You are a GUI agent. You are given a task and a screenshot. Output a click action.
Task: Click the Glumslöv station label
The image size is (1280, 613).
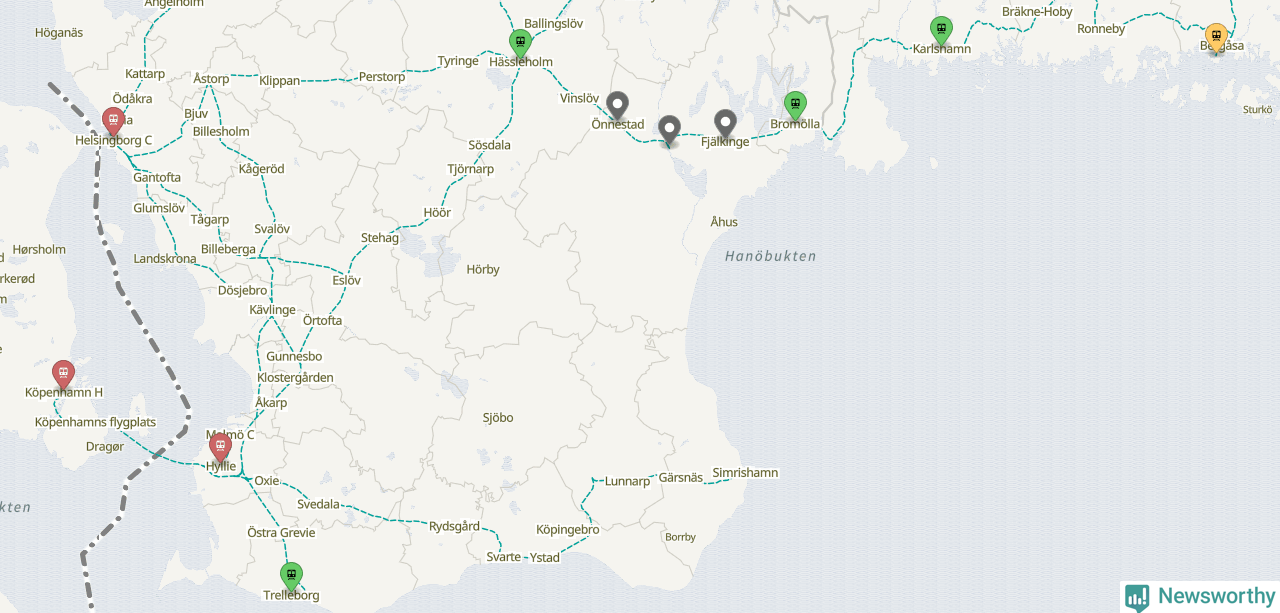coord(159,209)
